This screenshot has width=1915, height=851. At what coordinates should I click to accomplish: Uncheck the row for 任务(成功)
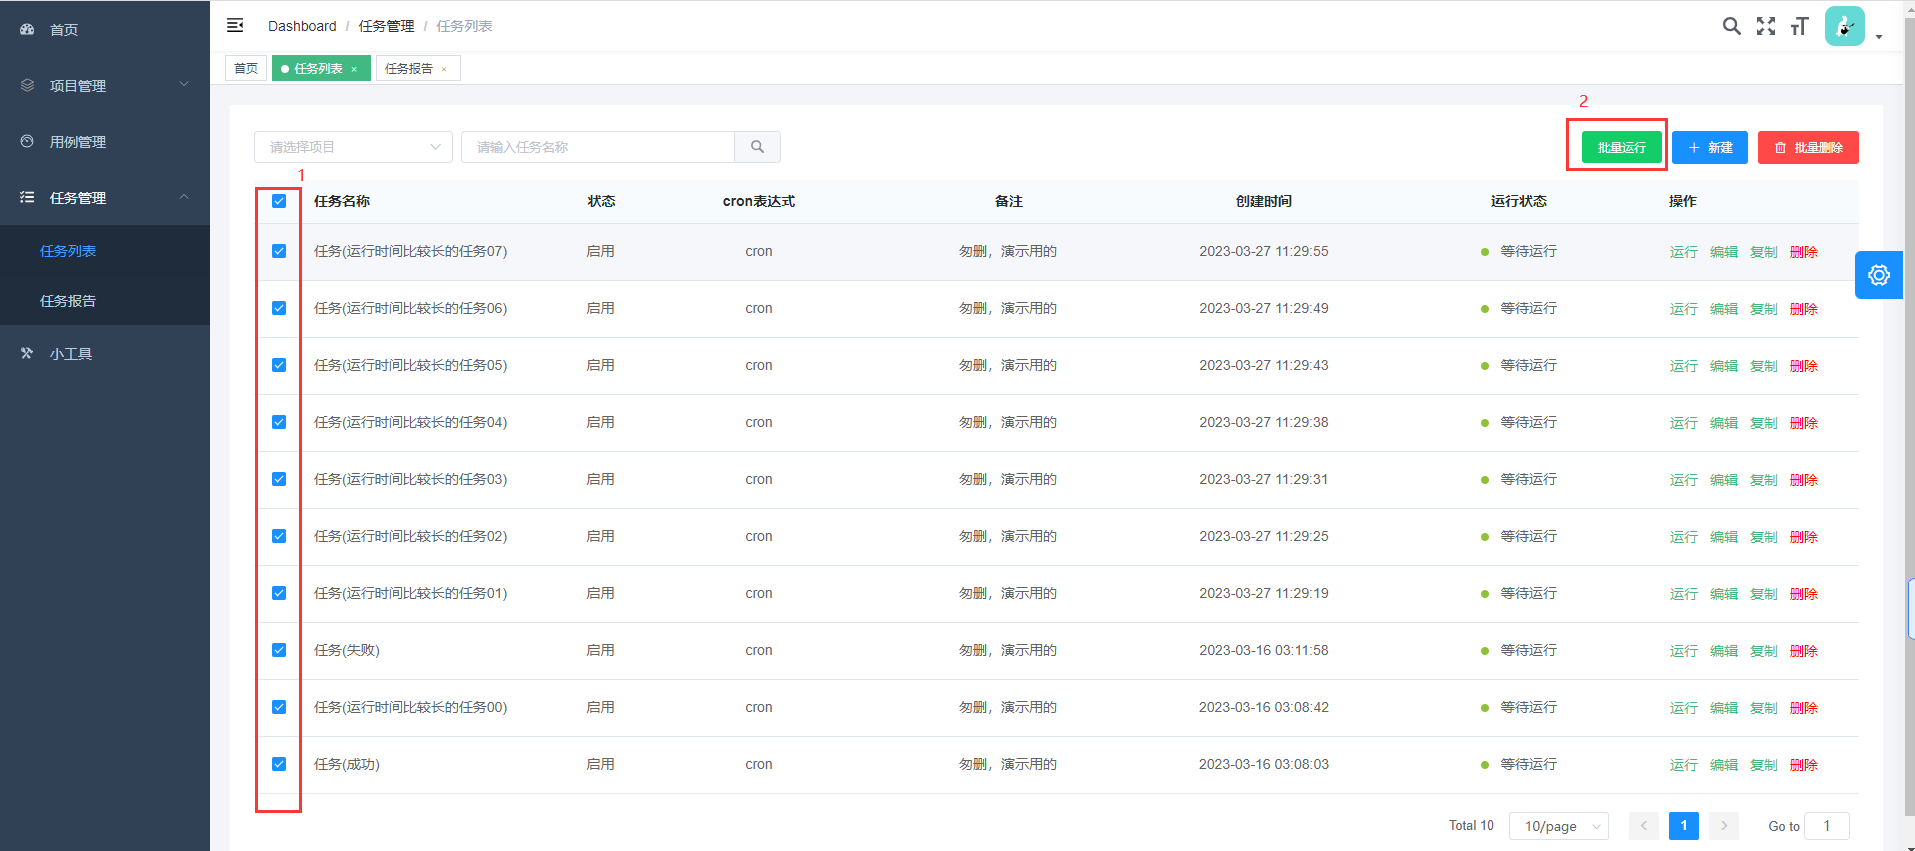[x=279, y=764]
